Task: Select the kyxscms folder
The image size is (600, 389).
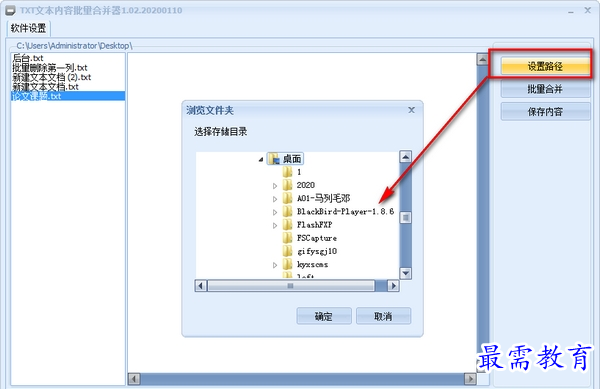Action: click(x=312, y=264)
